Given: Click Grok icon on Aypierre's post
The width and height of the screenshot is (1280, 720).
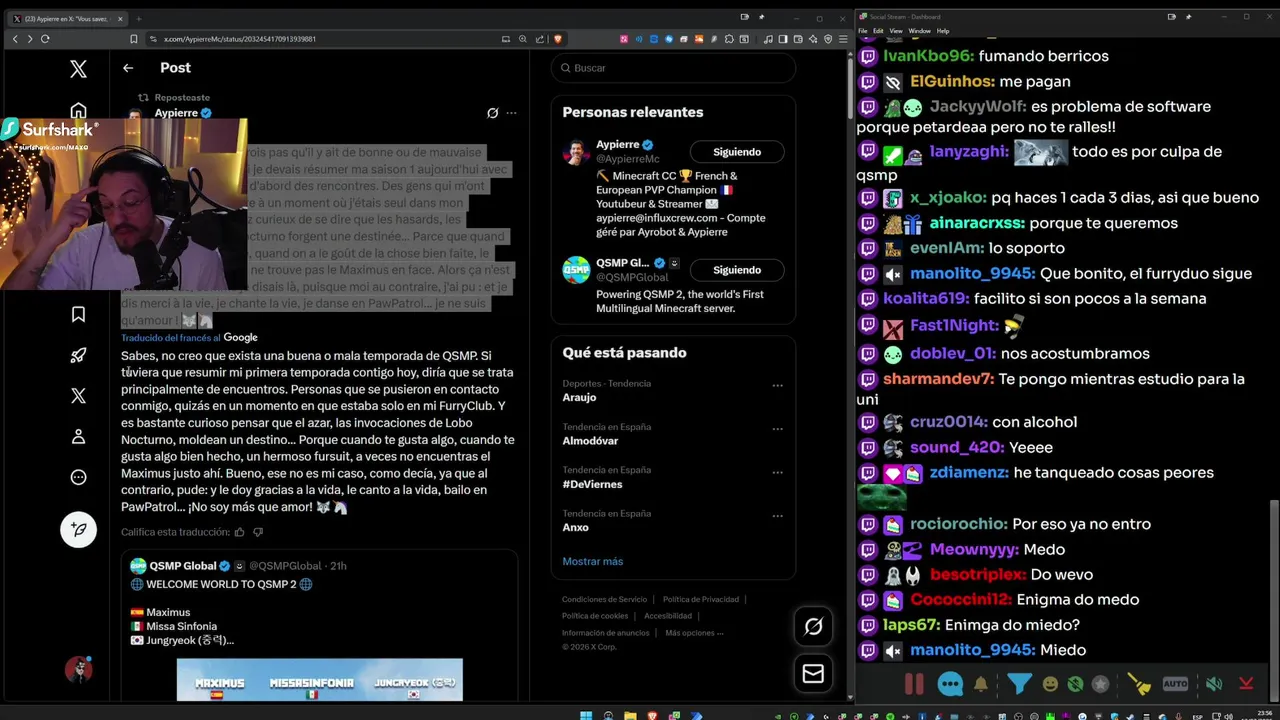Looking at the screenshot, I should tap(492, 113).
